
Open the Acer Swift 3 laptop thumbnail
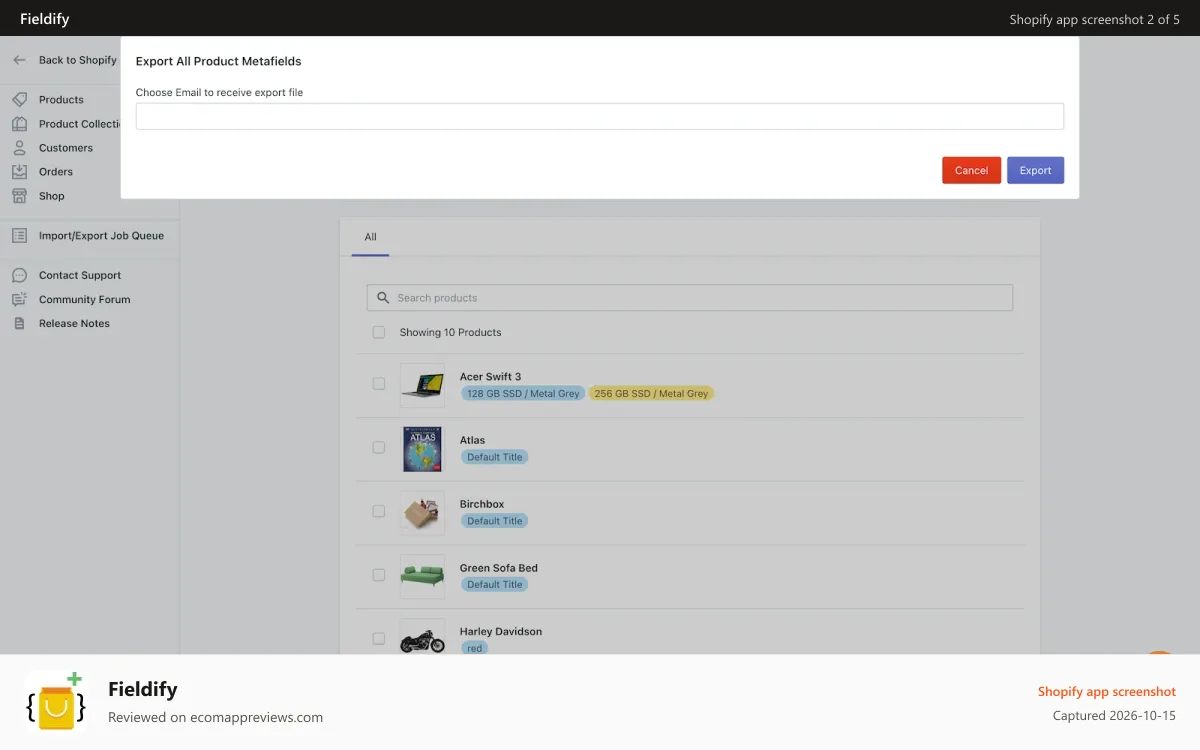(422, 385)
